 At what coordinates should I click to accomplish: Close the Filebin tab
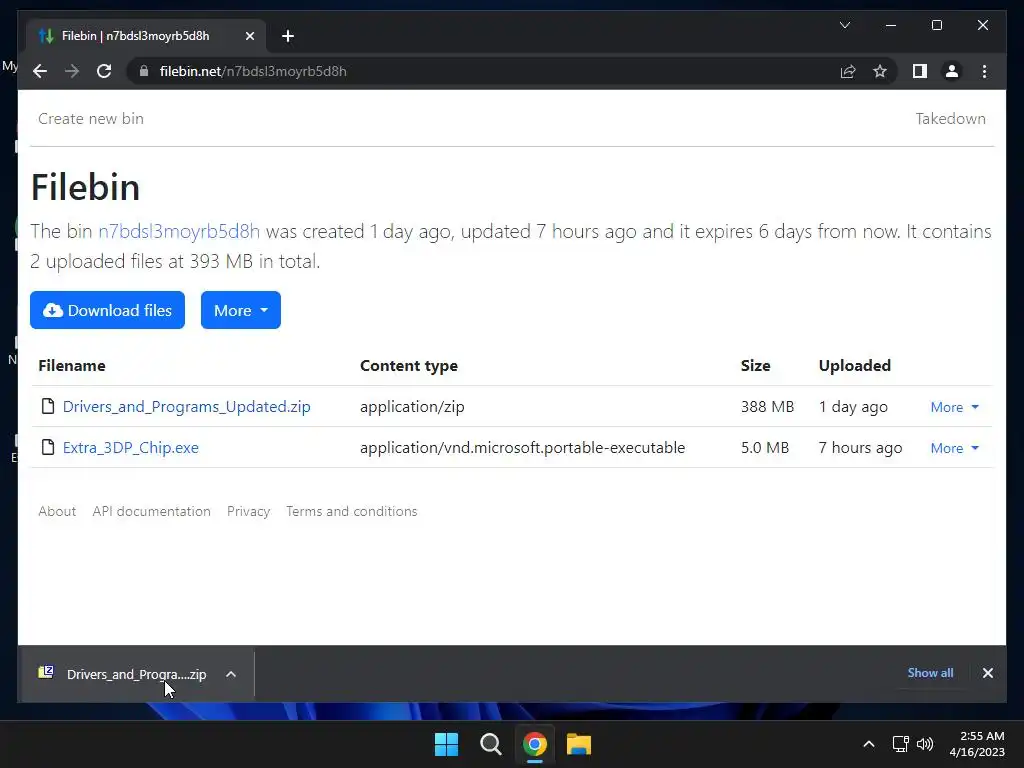point(249,36)
